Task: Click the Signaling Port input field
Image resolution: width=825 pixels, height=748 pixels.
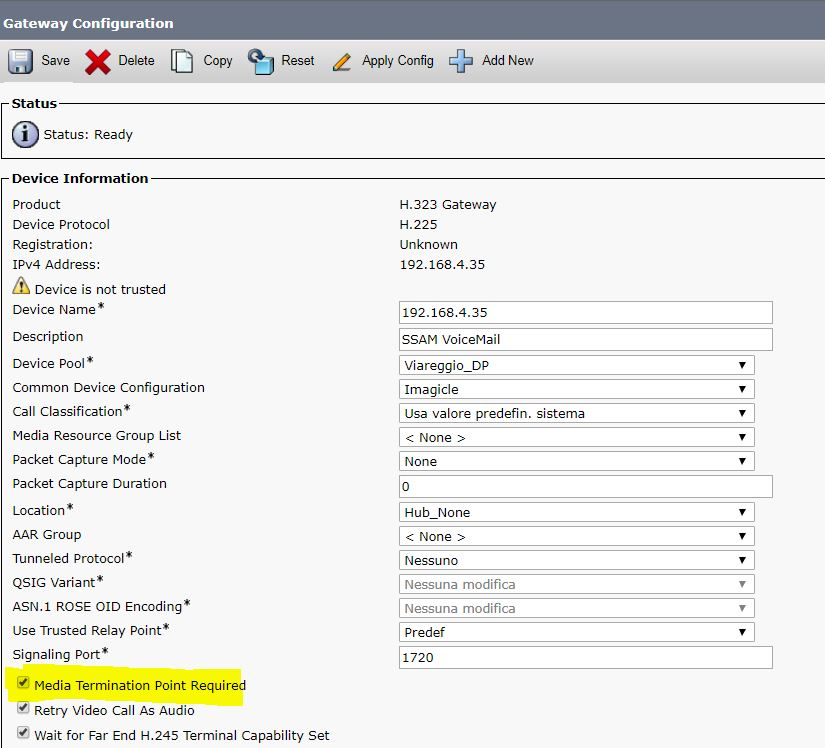Action: tap(586, 657)
